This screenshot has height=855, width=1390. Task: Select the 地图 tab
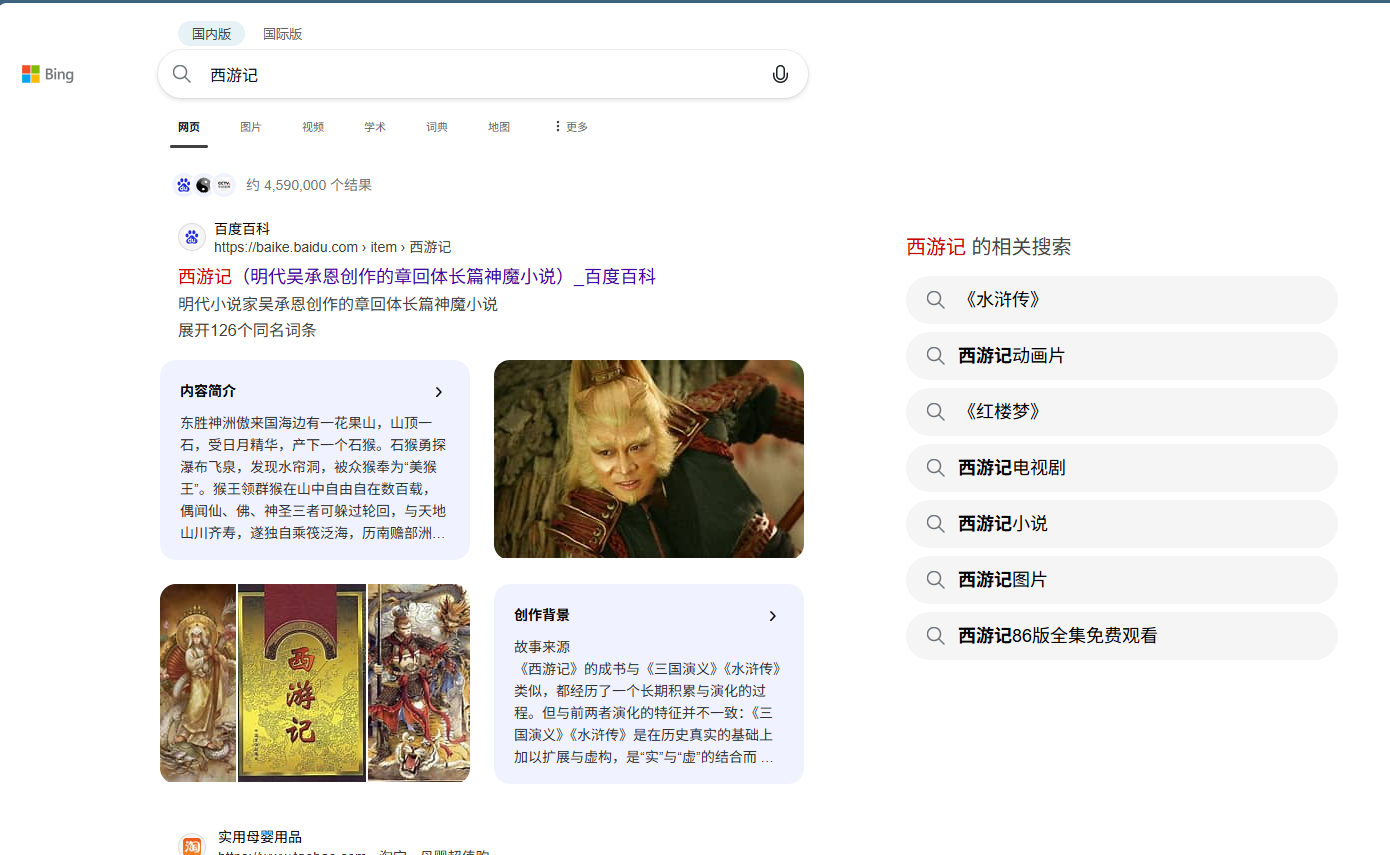(499, 127)
